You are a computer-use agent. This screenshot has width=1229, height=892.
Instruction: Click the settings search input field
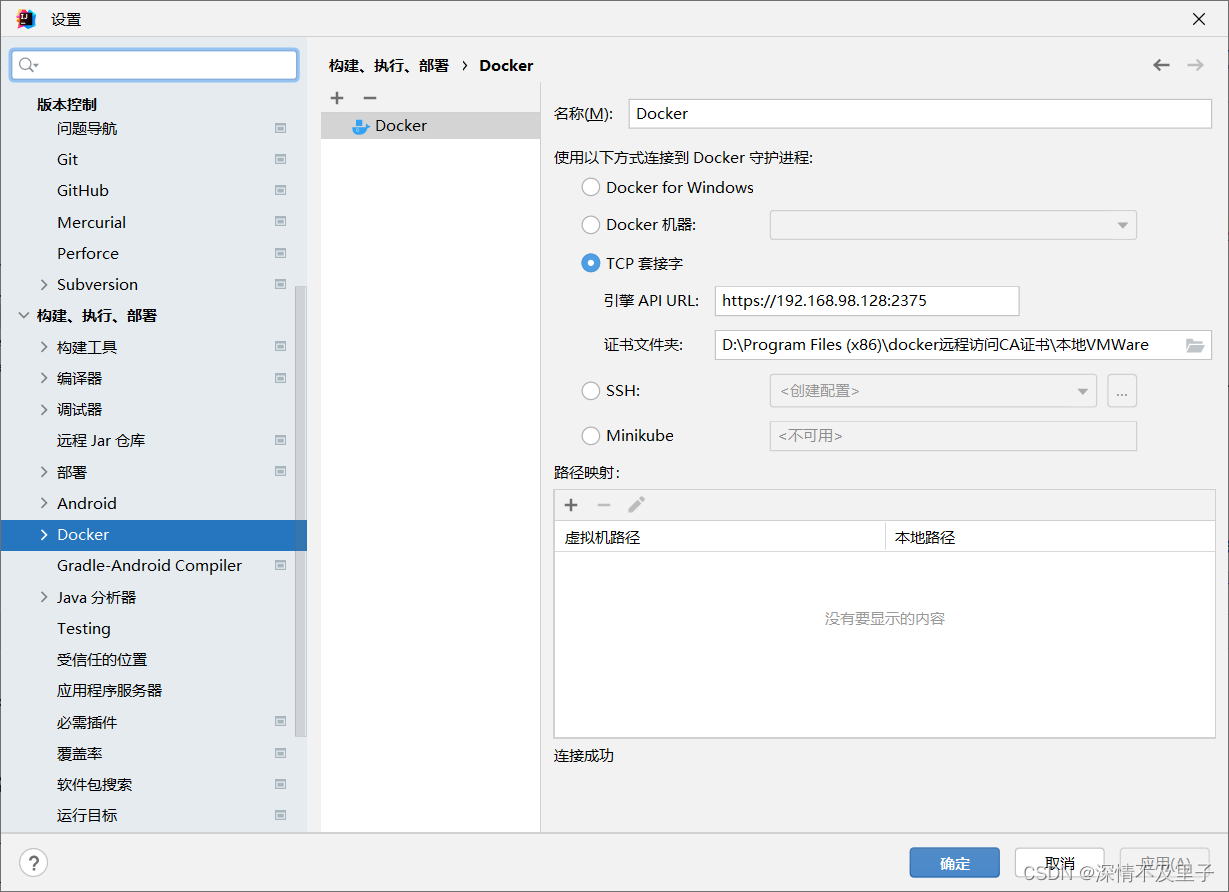pos(154,65)
